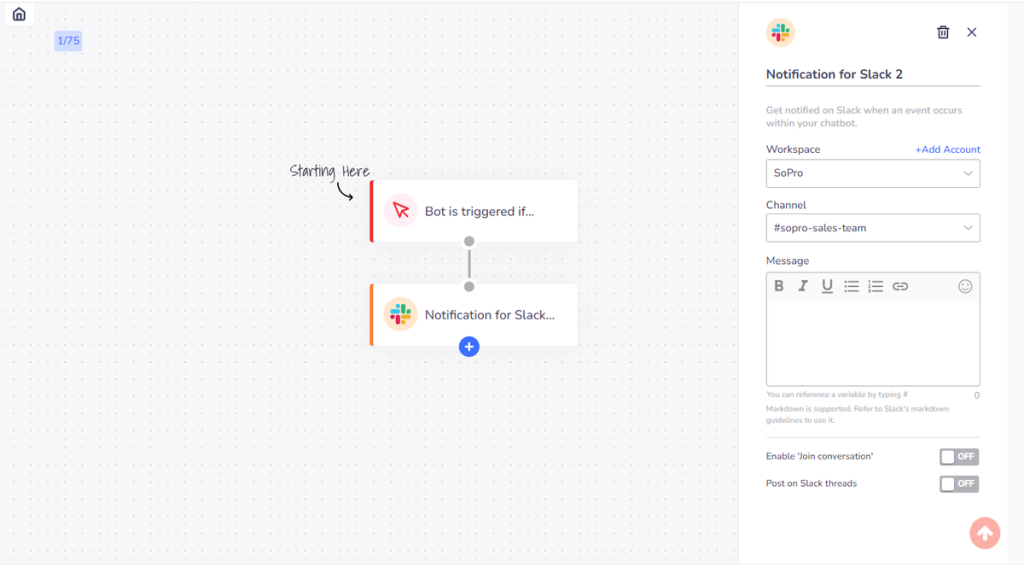The image size is (1024, 567).
Task: Click the Message text area
Action: pyautogui.click(x=872, y=342)
